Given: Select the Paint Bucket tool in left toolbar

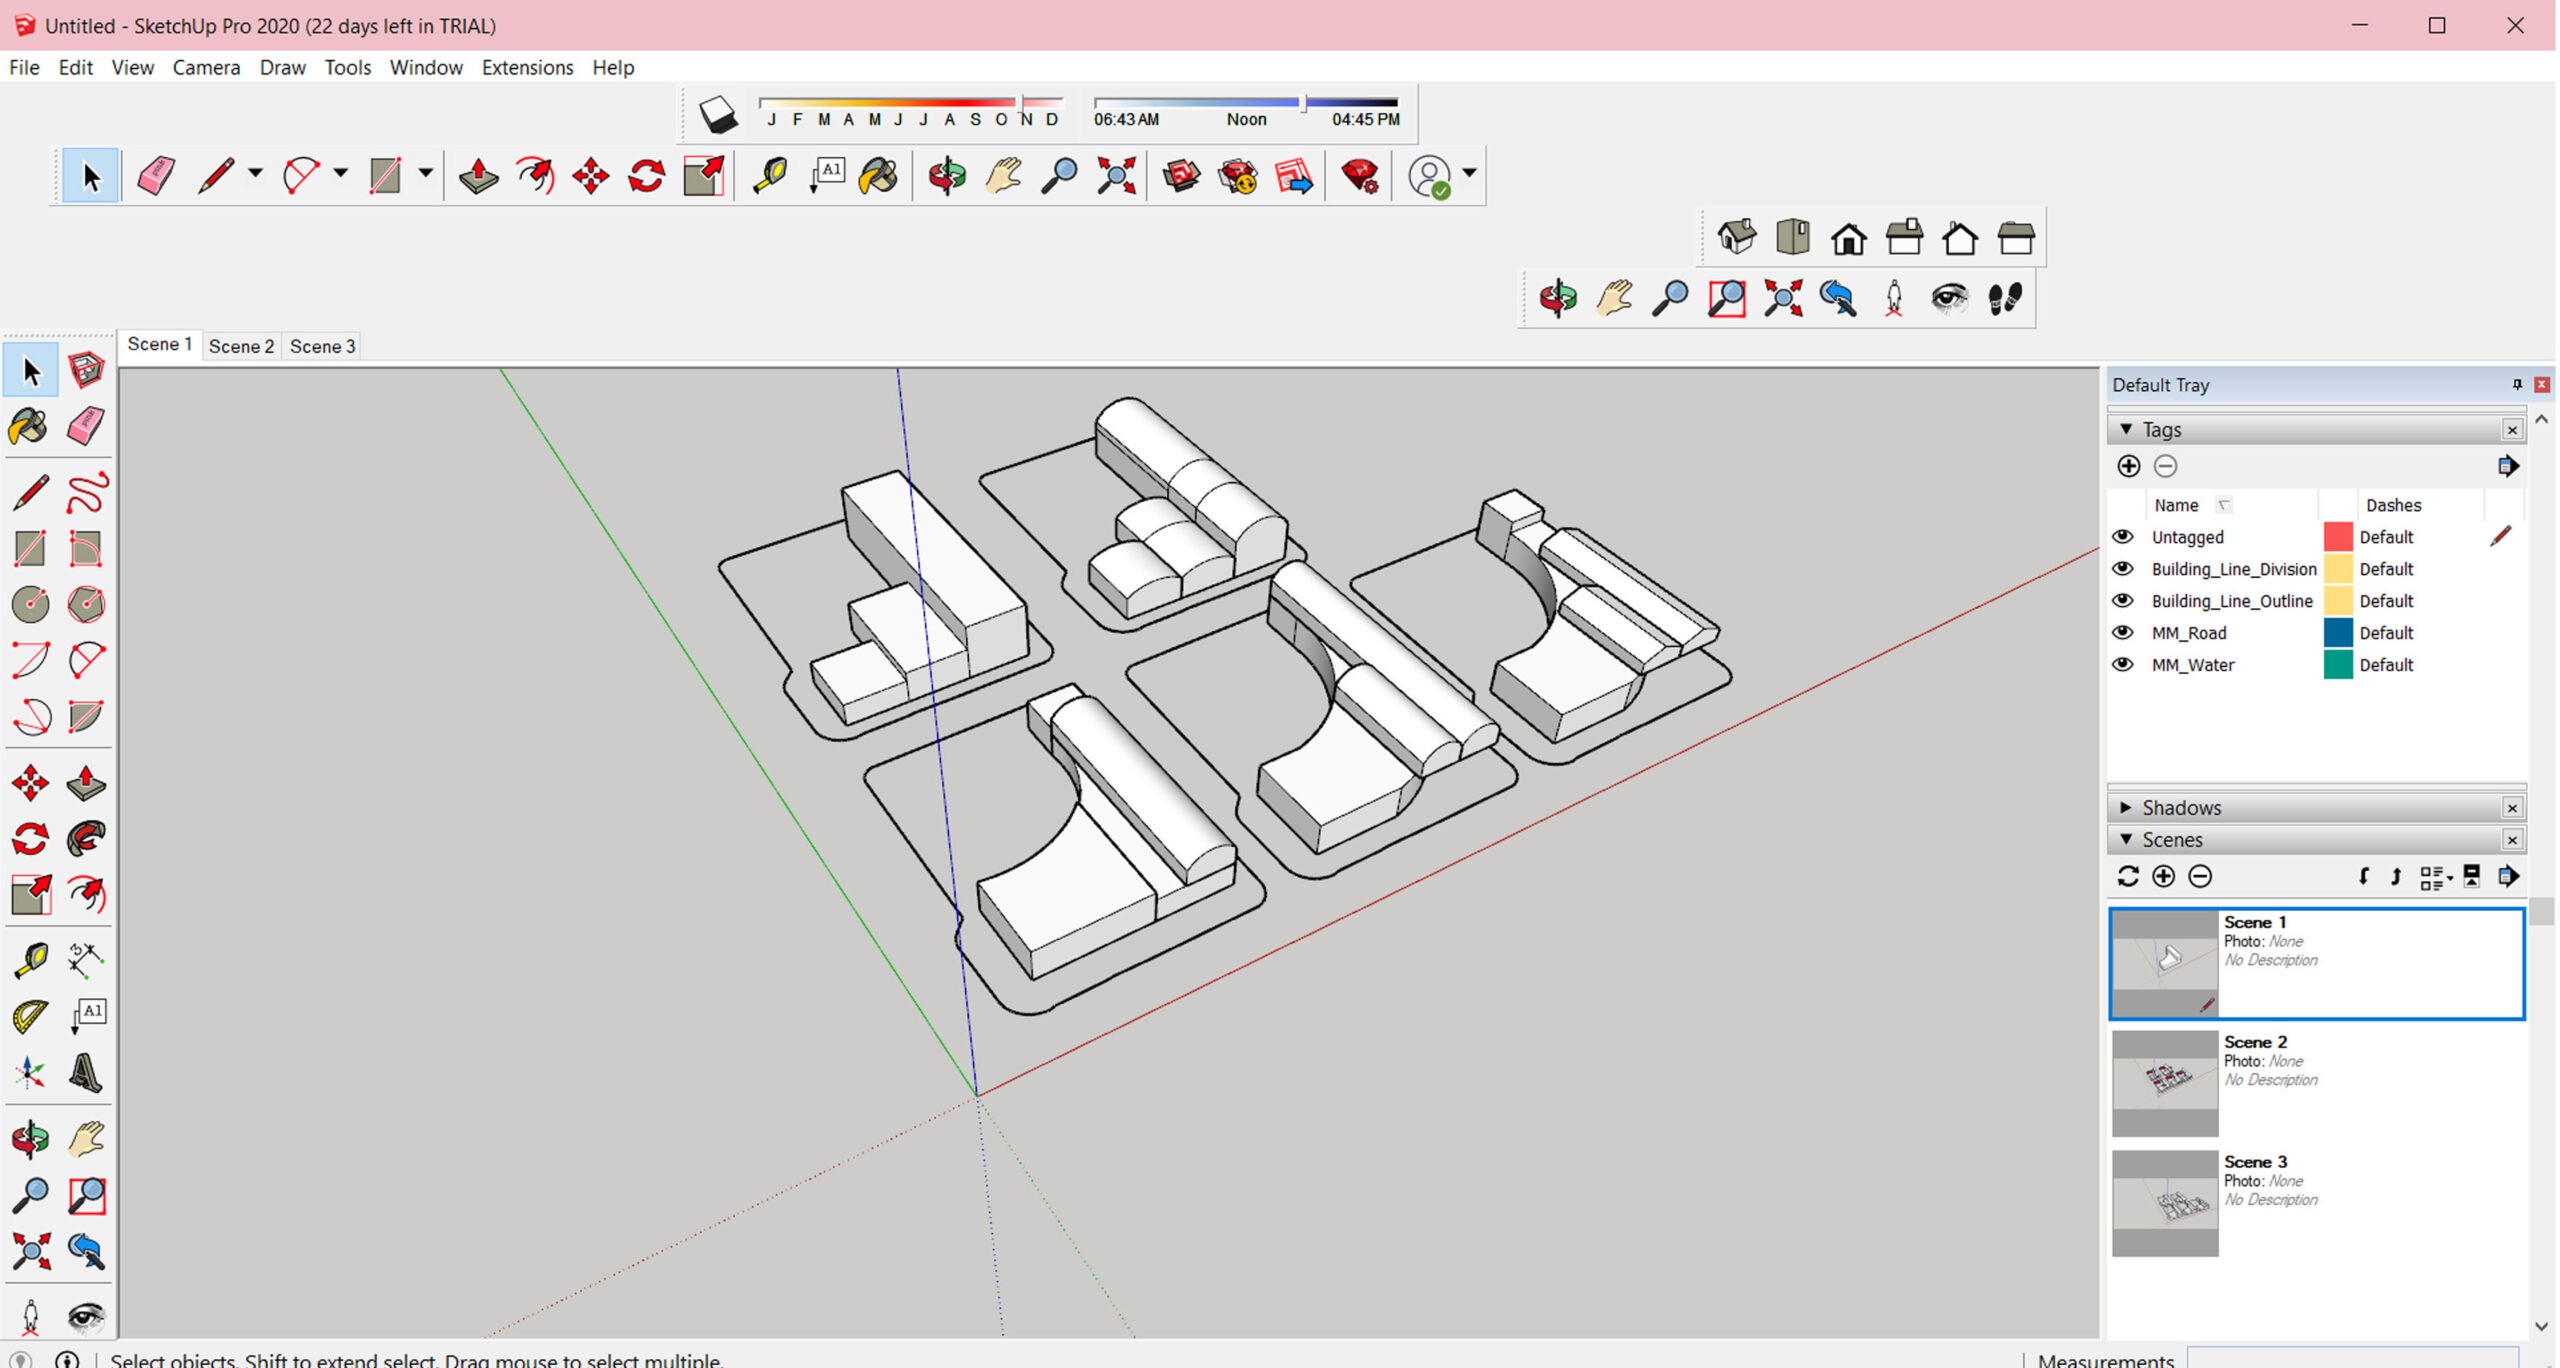Looking at the screenshot, I should [x=28, y=427].
